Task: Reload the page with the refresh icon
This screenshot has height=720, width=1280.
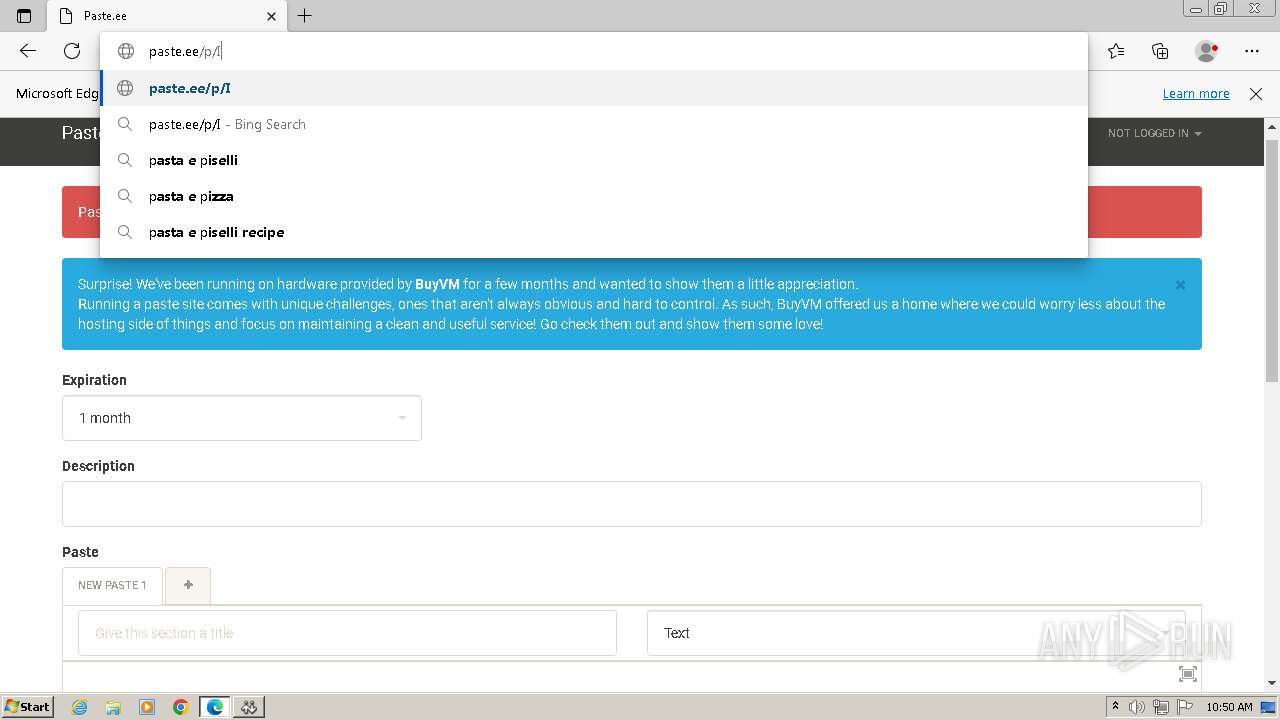Action: (72, 51)
